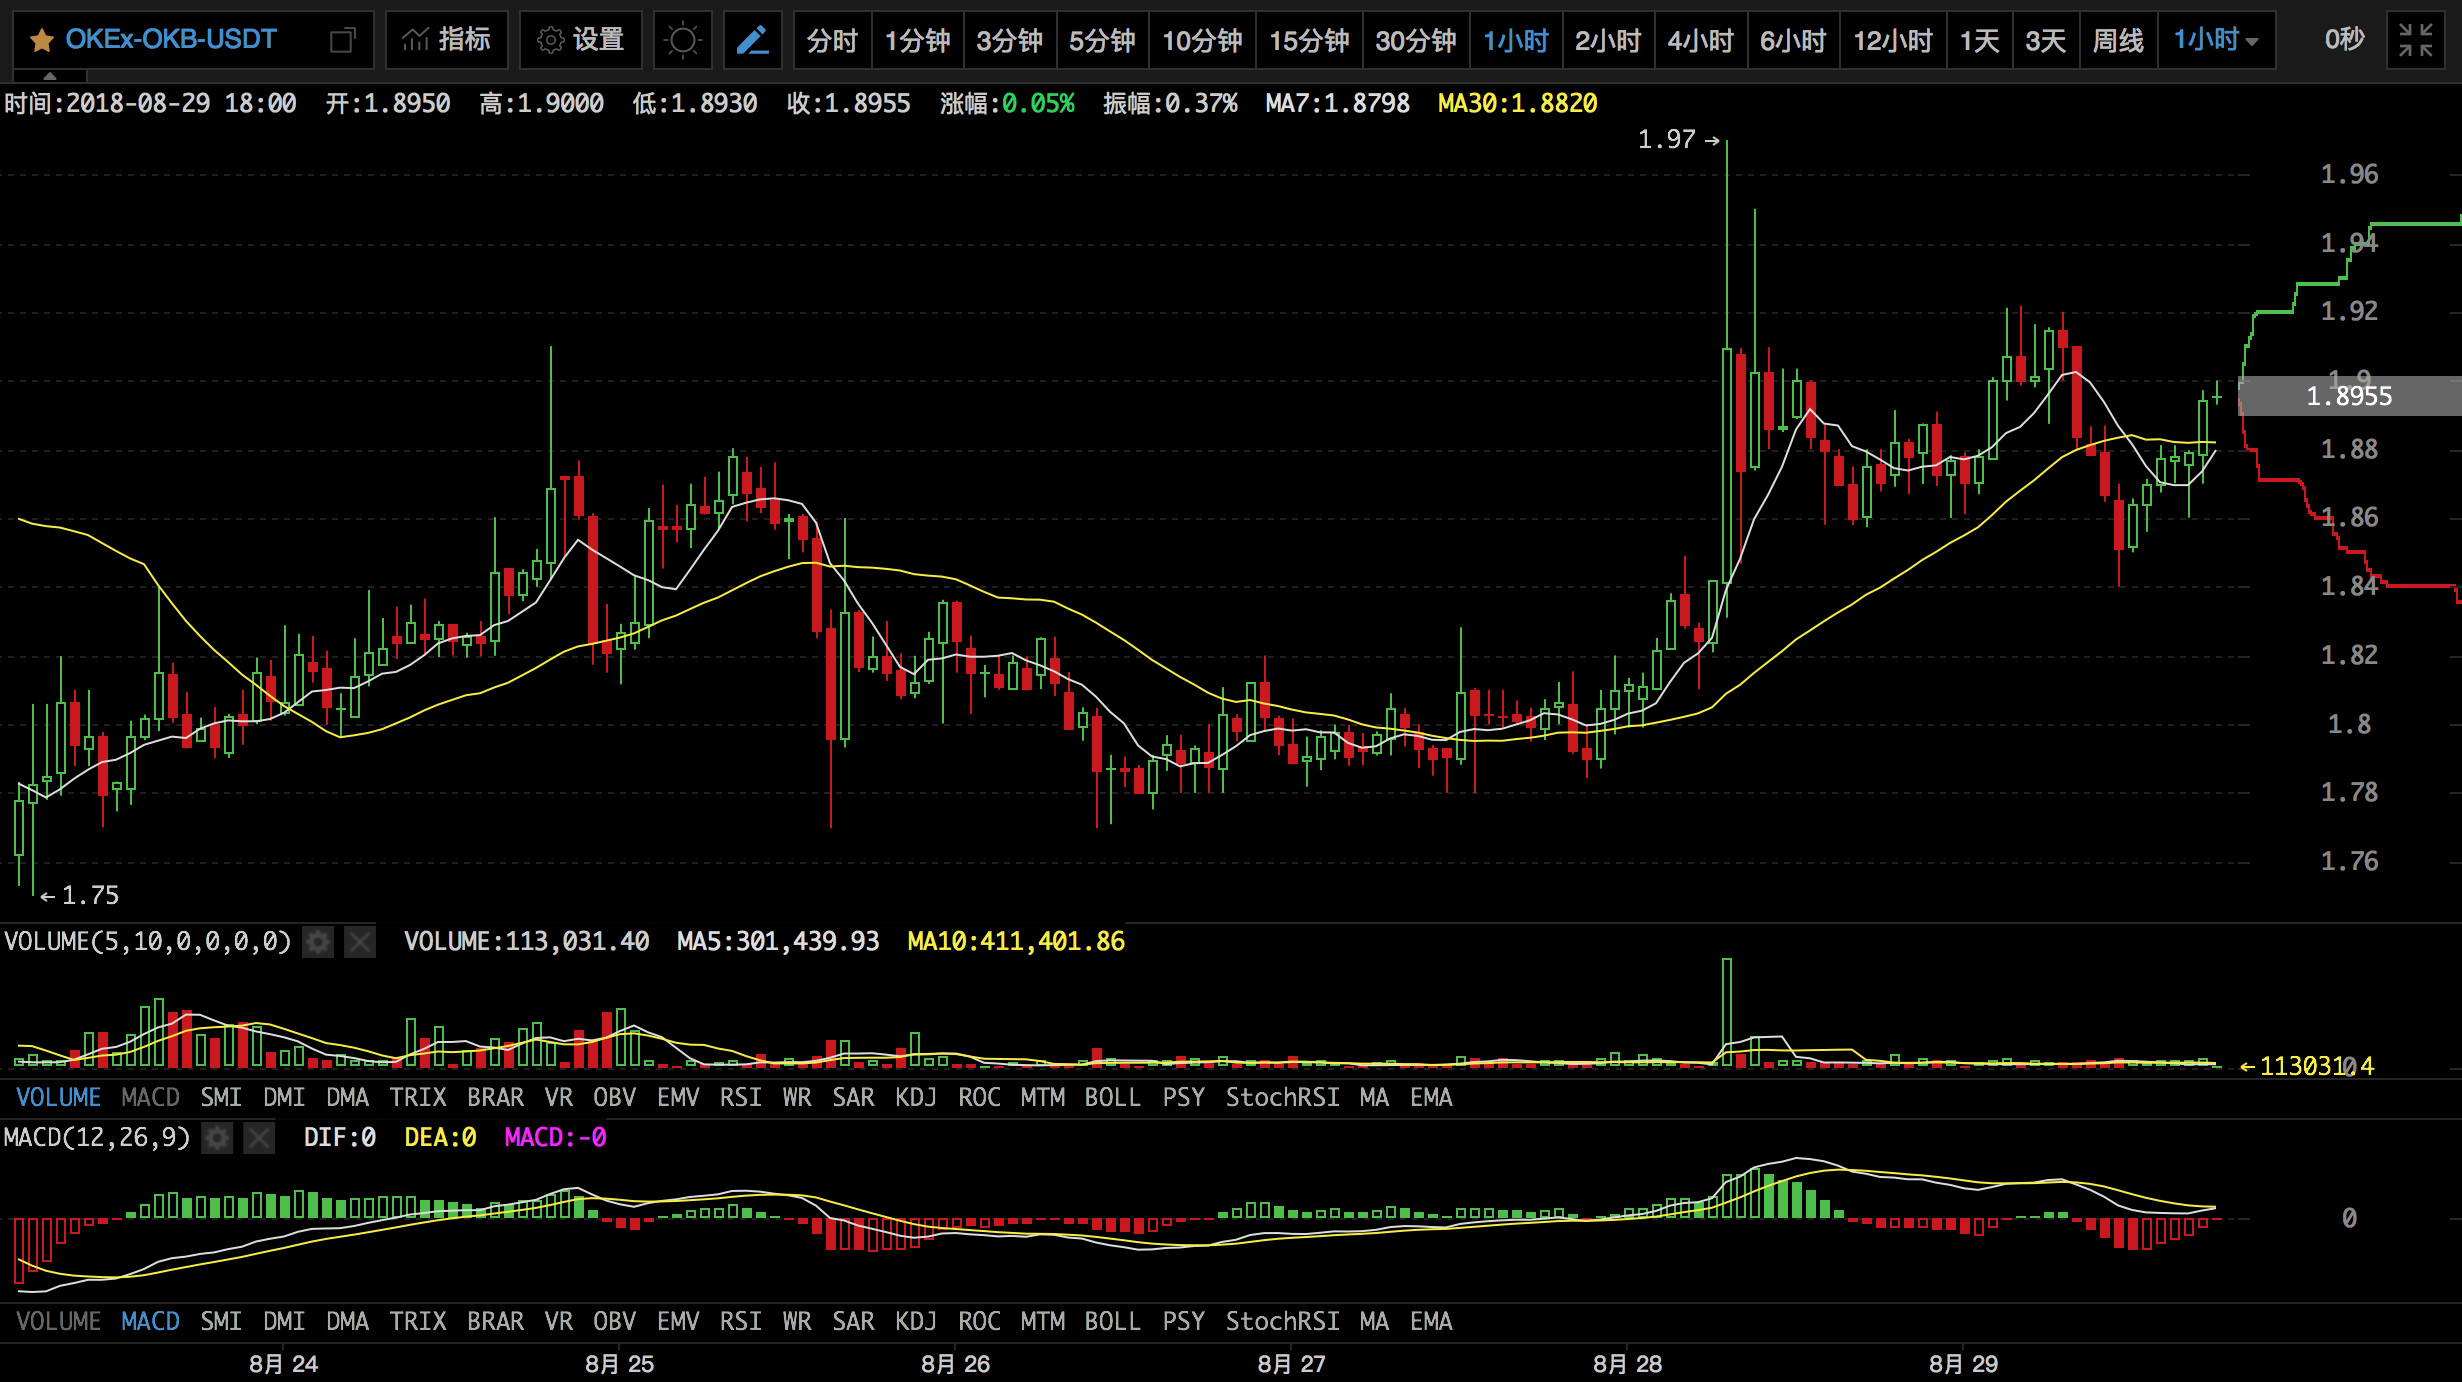Select EMV in the MACD panel tabs
This screenshot has height=1382, width=2462.
(678, 1321)
